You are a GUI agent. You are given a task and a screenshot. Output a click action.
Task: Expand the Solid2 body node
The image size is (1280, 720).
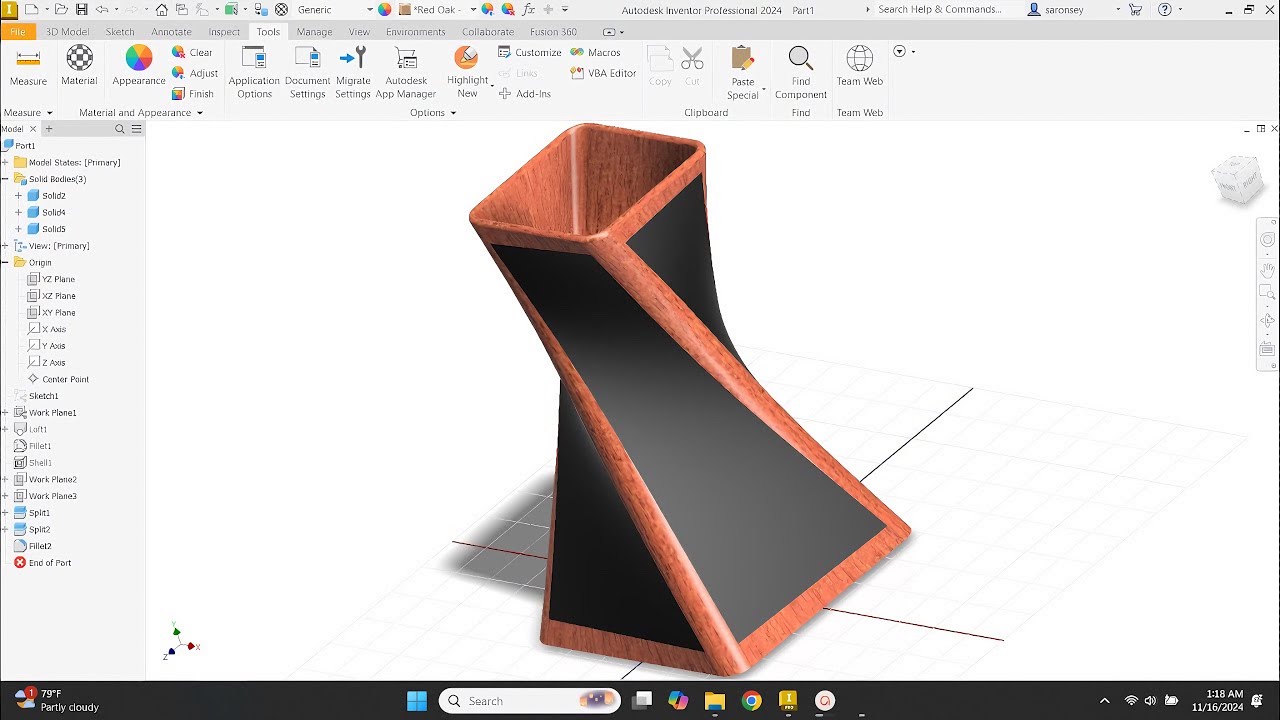click(18, 196)
